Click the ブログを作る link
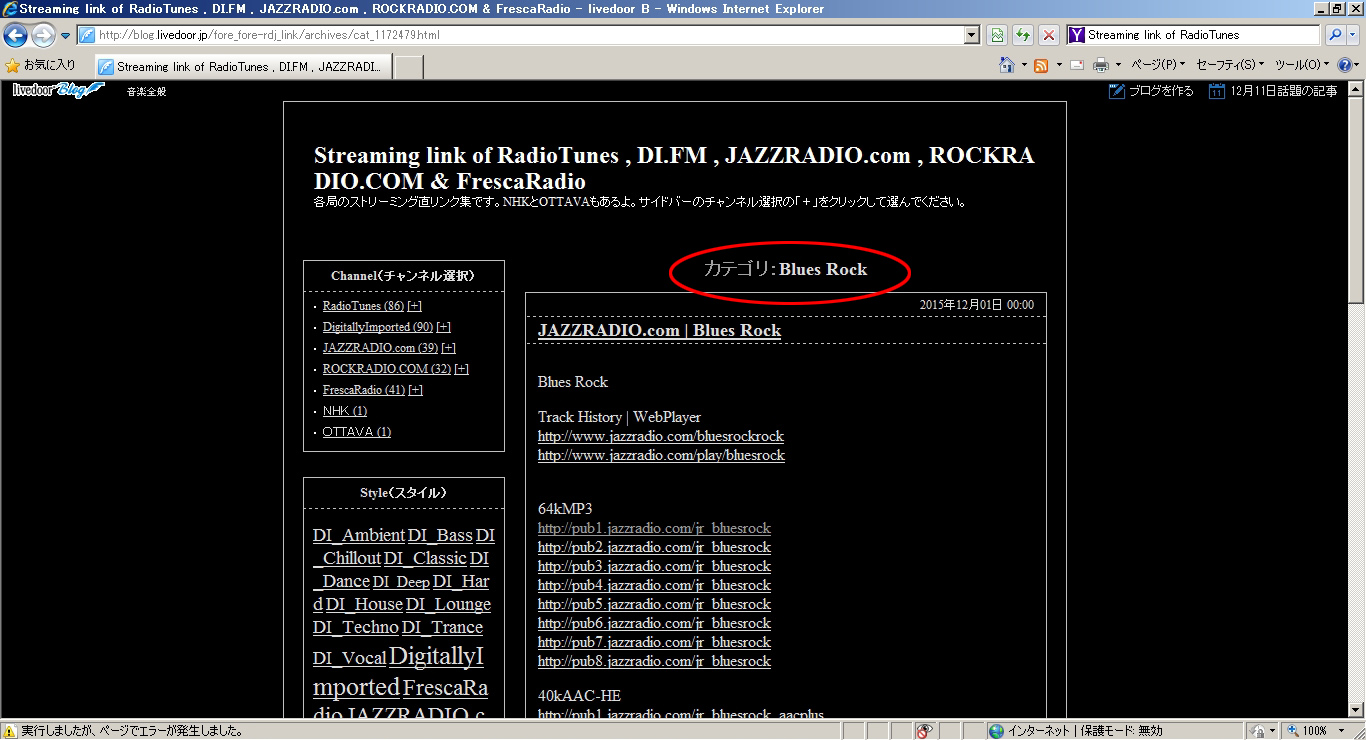 point(1152,91)
